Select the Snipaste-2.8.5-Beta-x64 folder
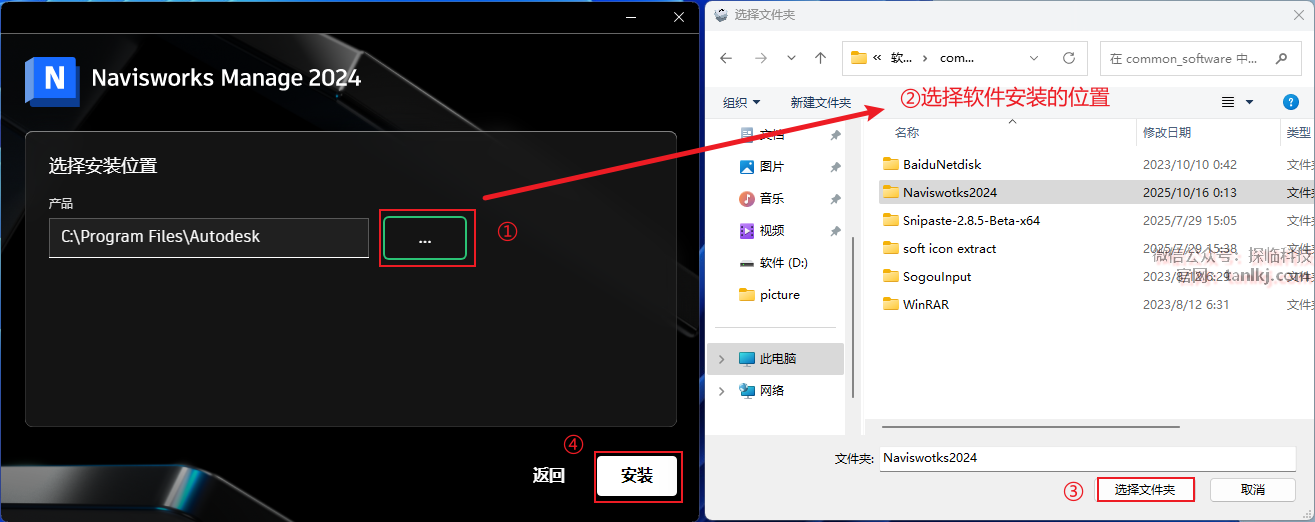Image resolution: width=1315 pixels, height=522 pixels. pos(971,220)
